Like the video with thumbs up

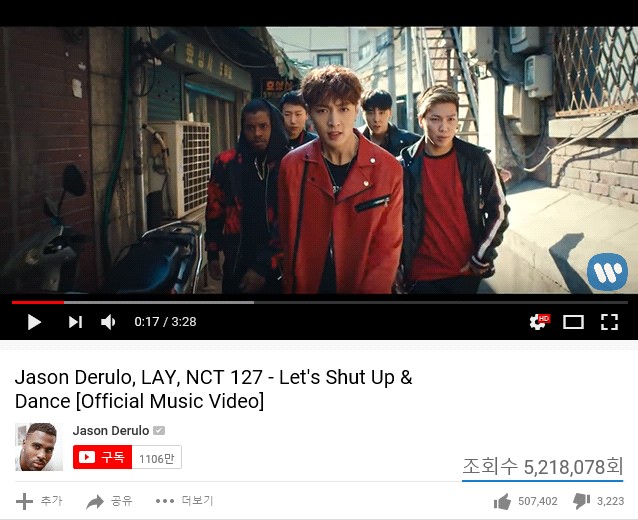point(502,501)
